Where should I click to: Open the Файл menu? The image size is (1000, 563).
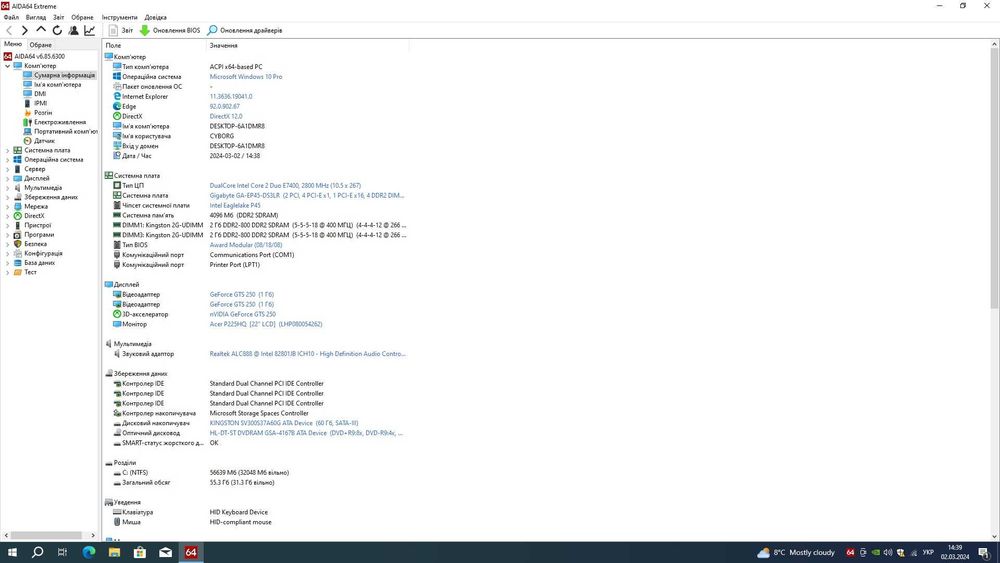pyautogui.click(x=11, y=17)
